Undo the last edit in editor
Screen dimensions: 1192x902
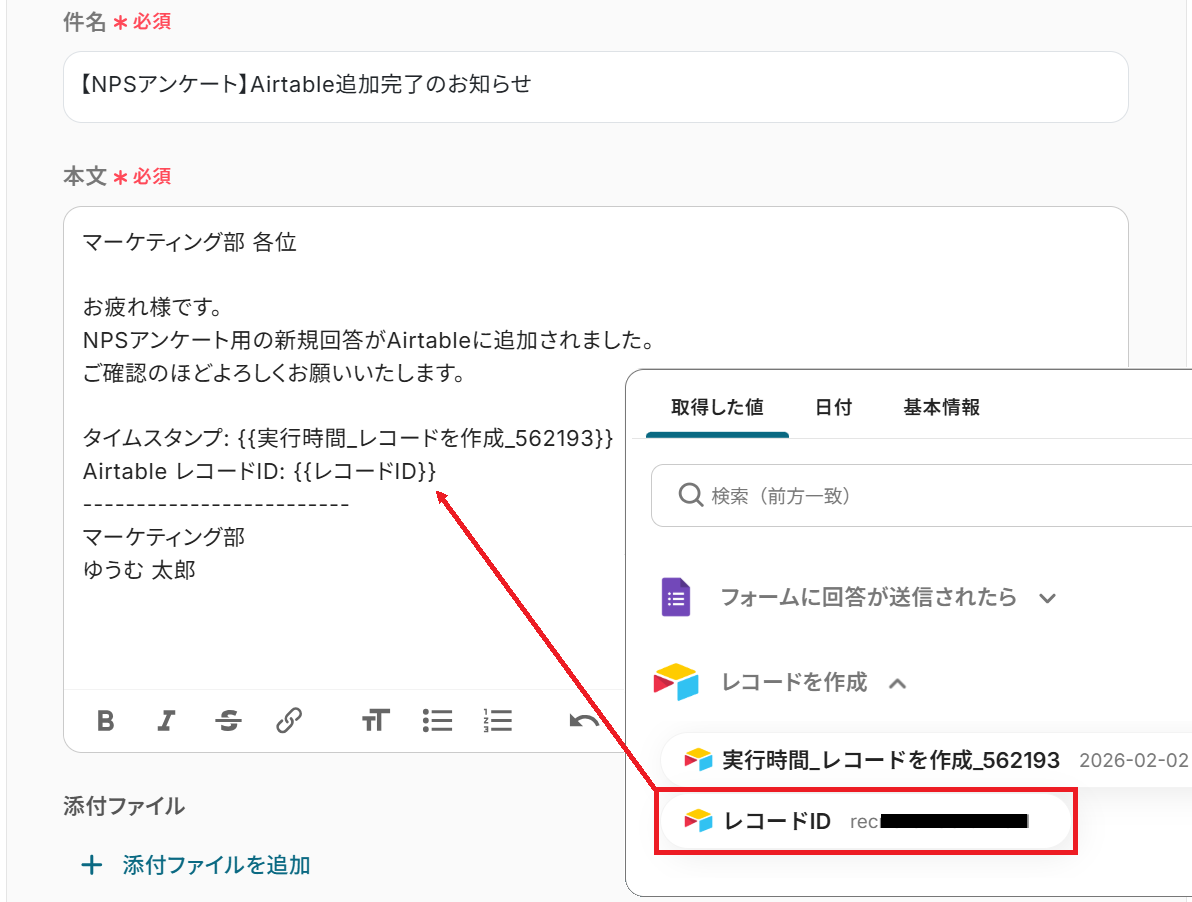pyautogui.click(x=583, y=720)
